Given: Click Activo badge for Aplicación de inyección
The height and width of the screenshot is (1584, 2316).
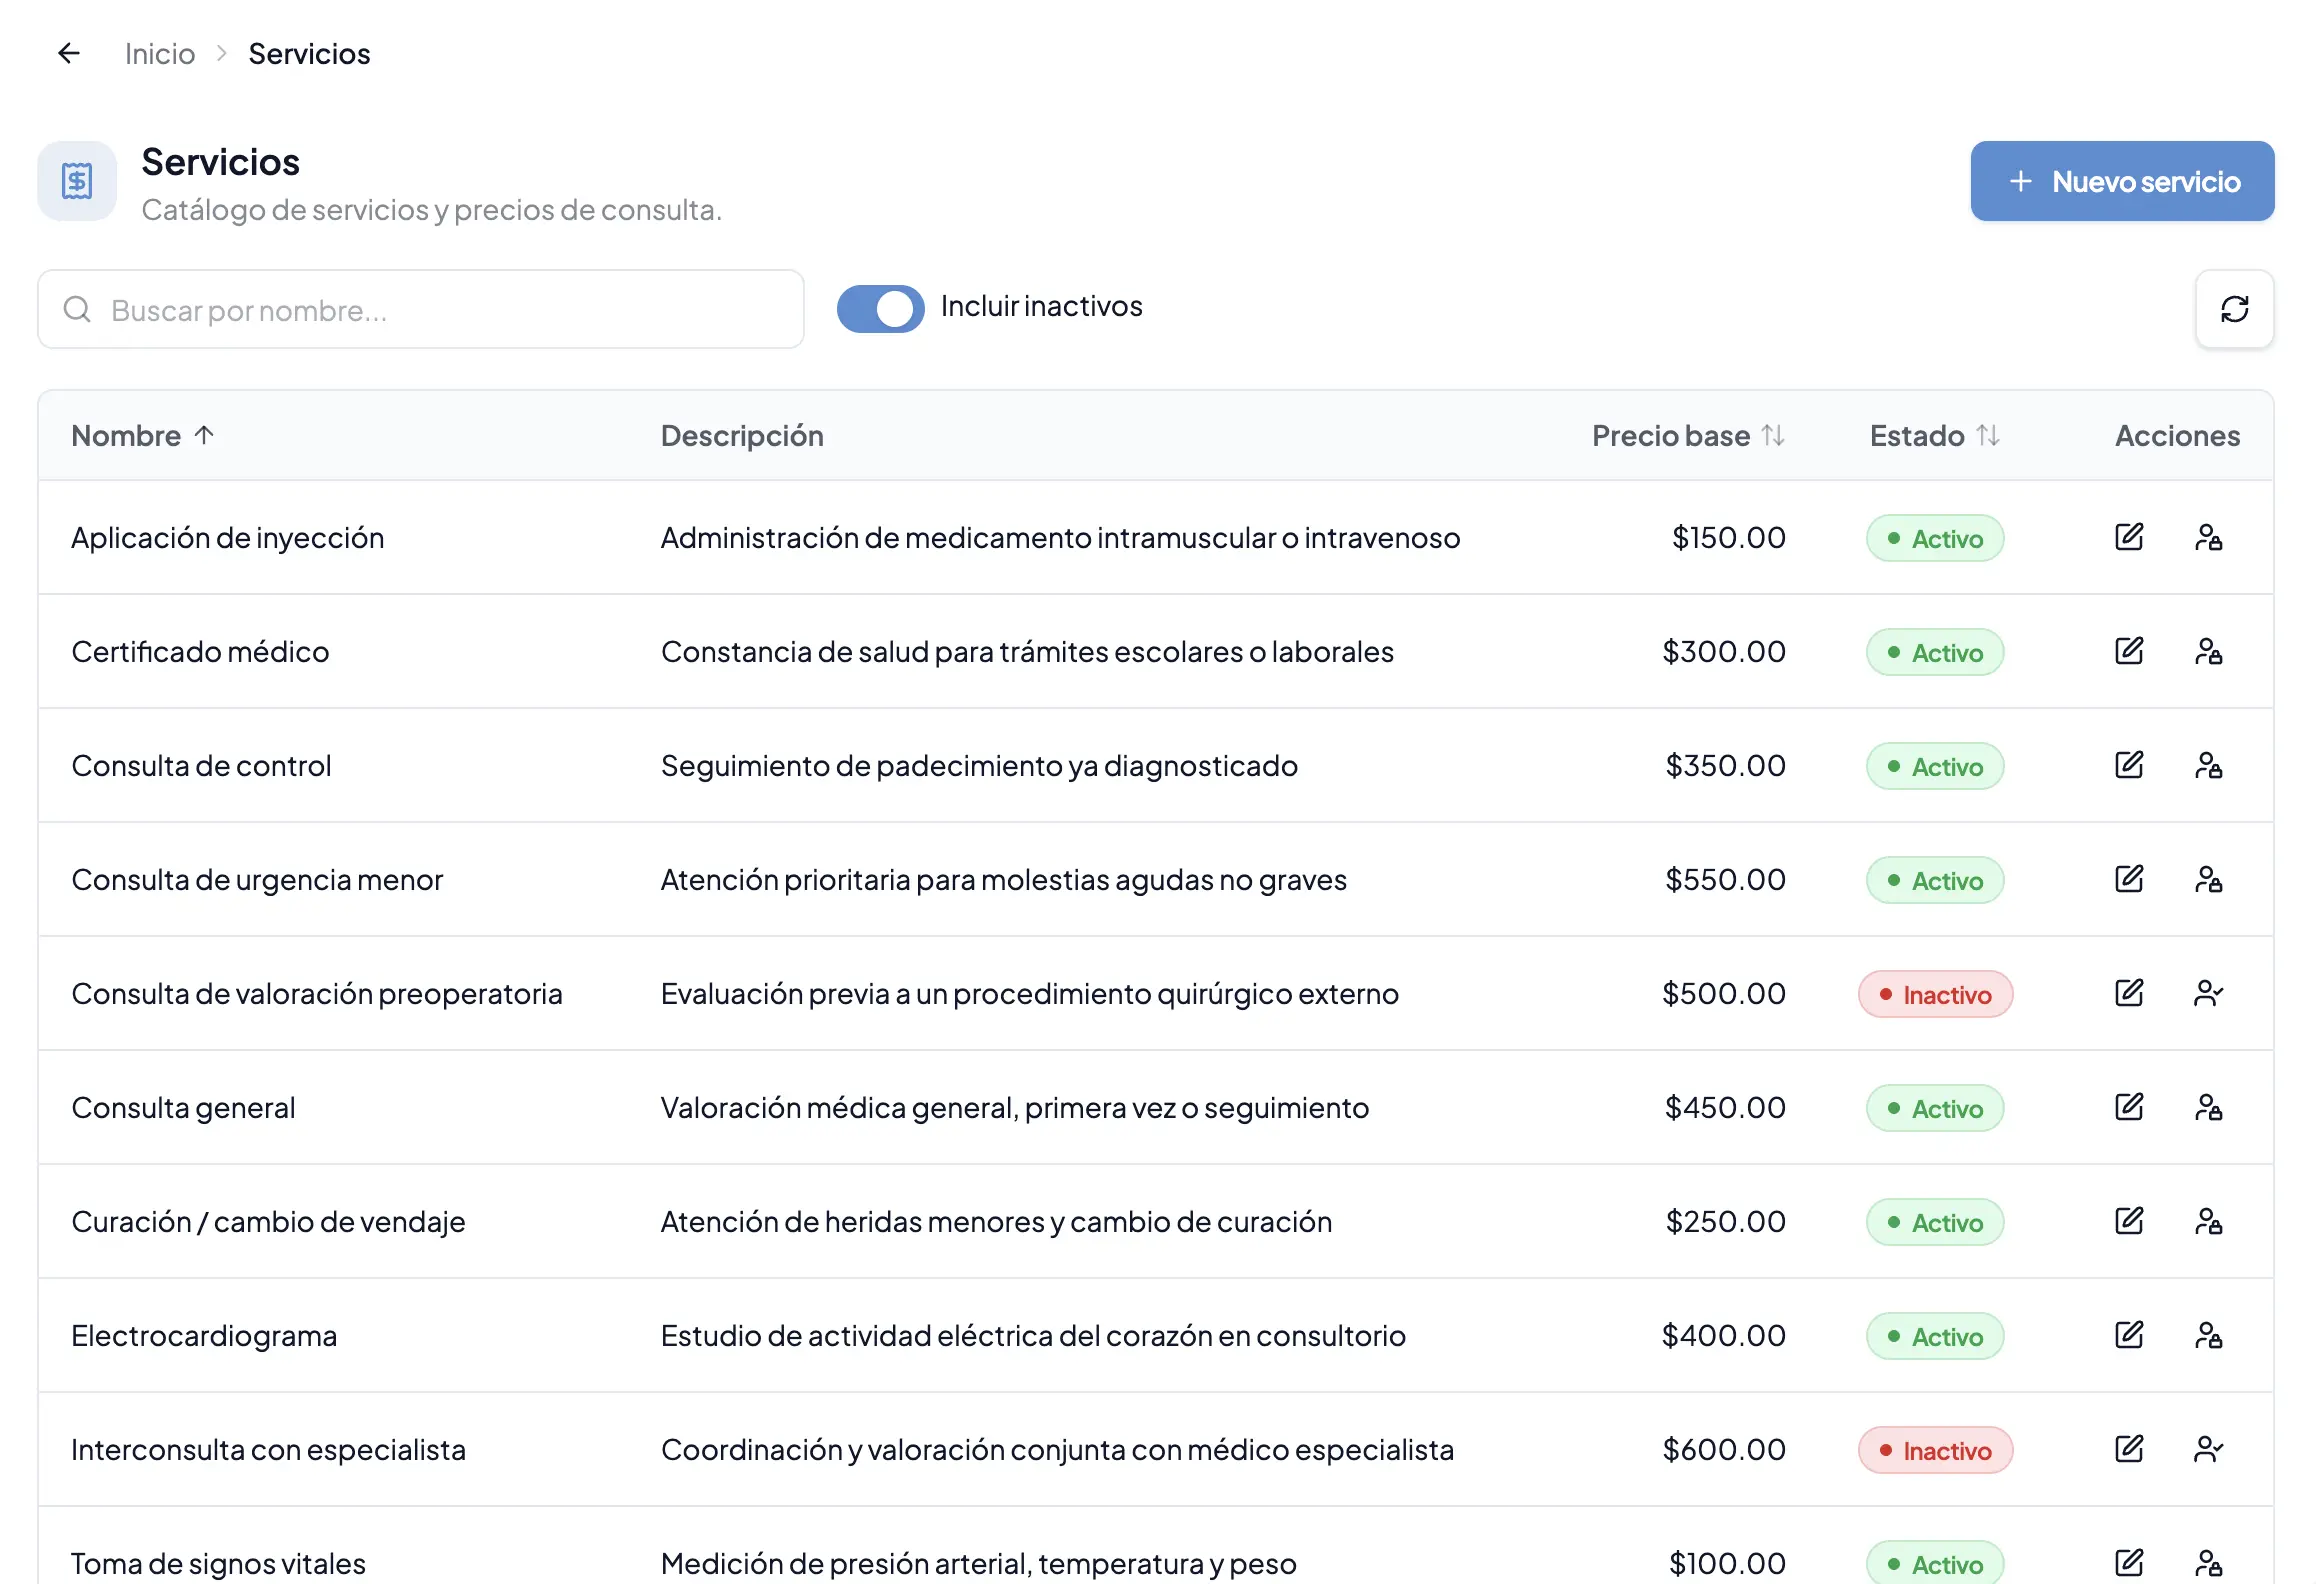Looking at the screenshot, I should 1935,538.
